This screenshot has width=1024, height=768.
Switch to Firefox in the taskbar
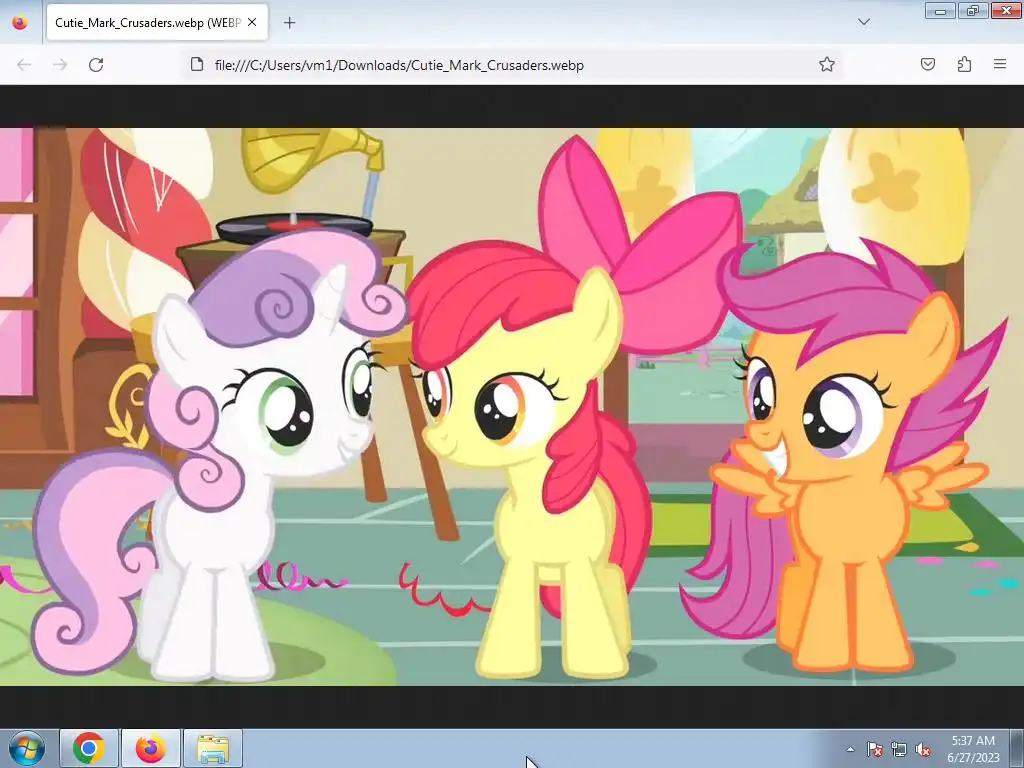pyautogui.click(x=151, y=748)
